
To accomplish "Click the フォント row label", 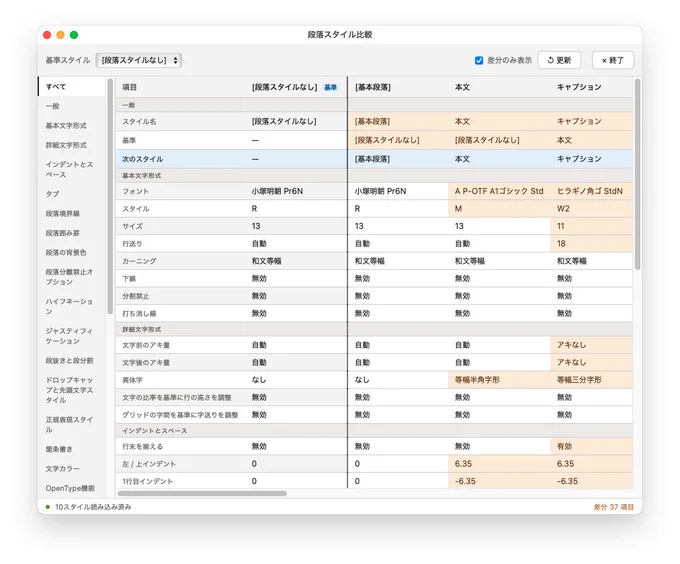I will point(135,191).
